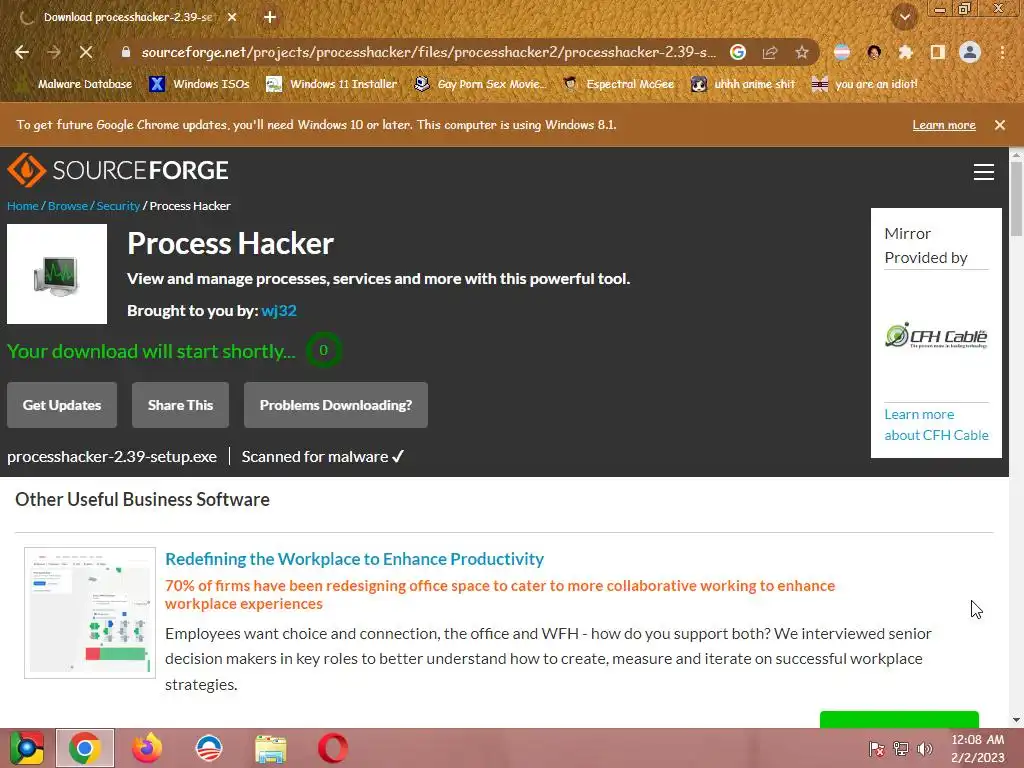1024x768 pixels.
Task: Open the Extensions puzzle-piece menu
Action: coord(906,52)
